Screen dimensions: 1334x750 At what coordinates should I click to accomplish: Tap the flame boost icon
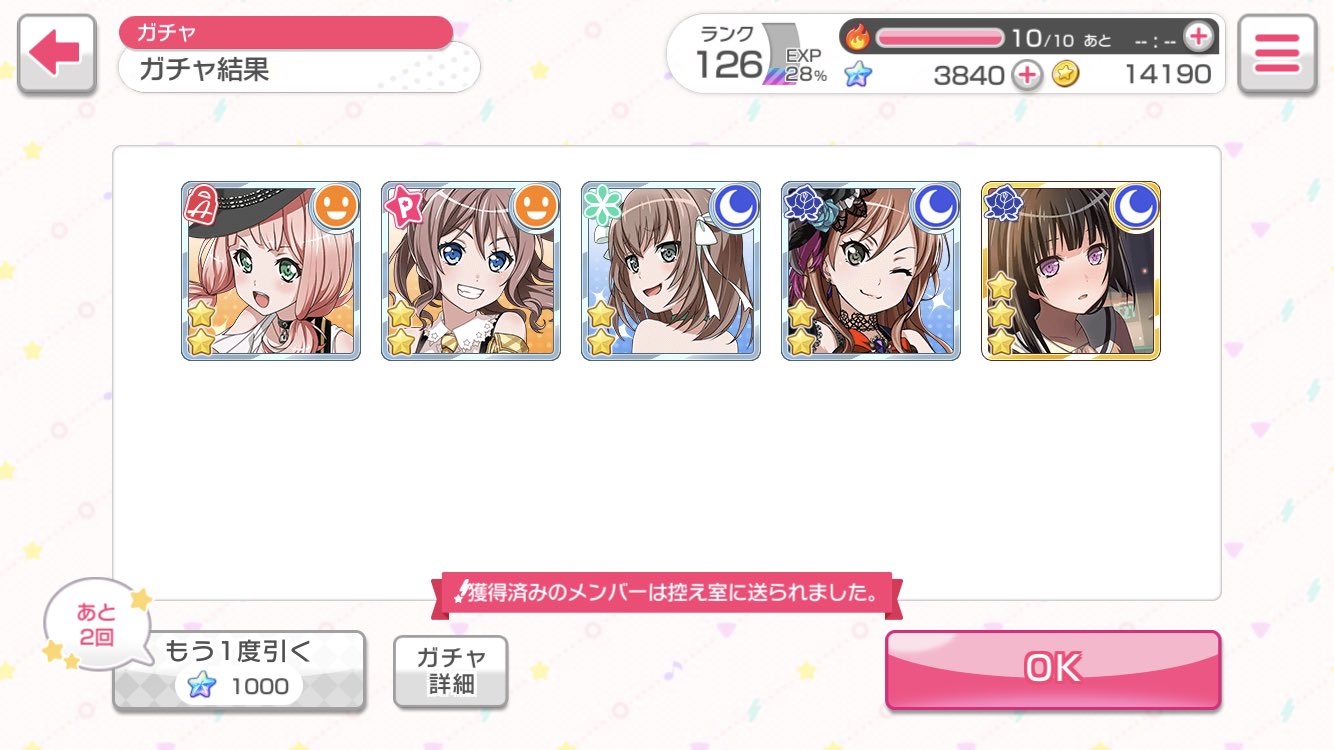858,38
